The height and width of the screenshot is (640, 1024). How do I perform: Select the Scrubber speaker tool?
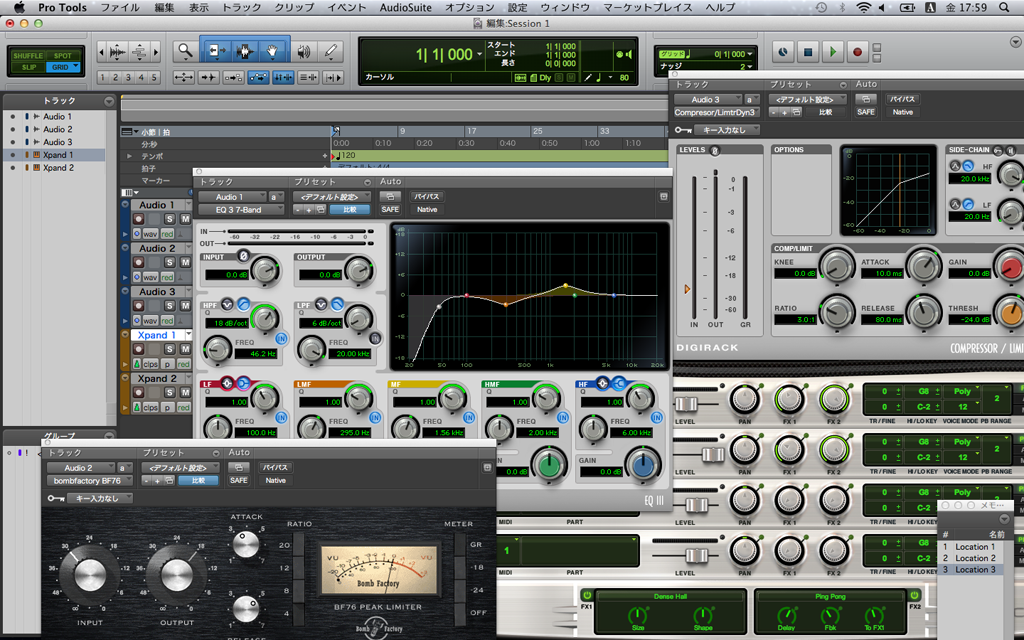click(304, 51)
